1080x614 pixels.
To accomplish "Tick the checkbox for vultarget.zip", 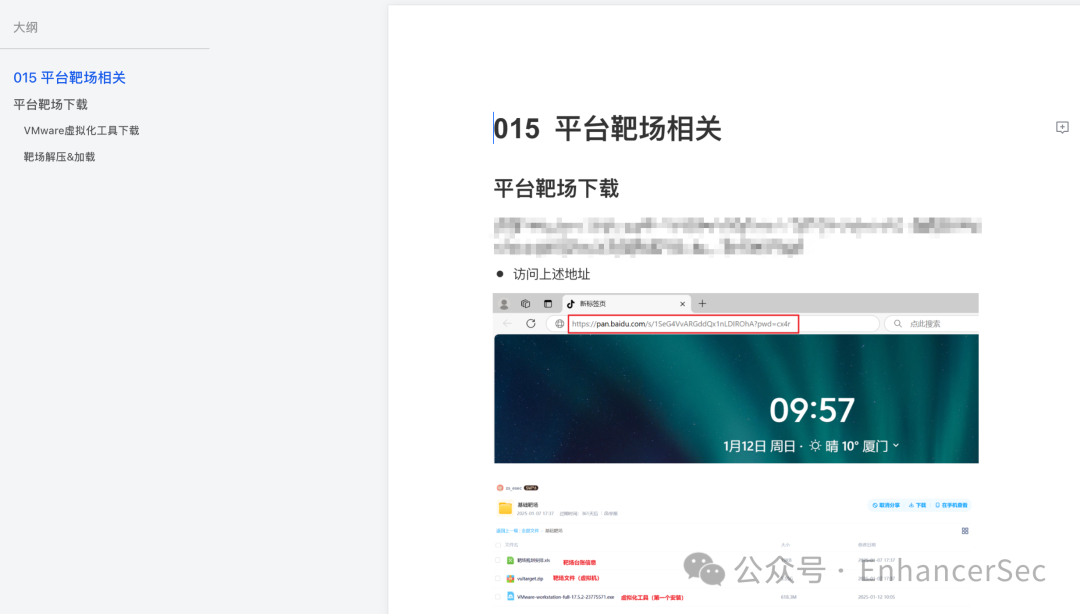I will coord(498,579).
